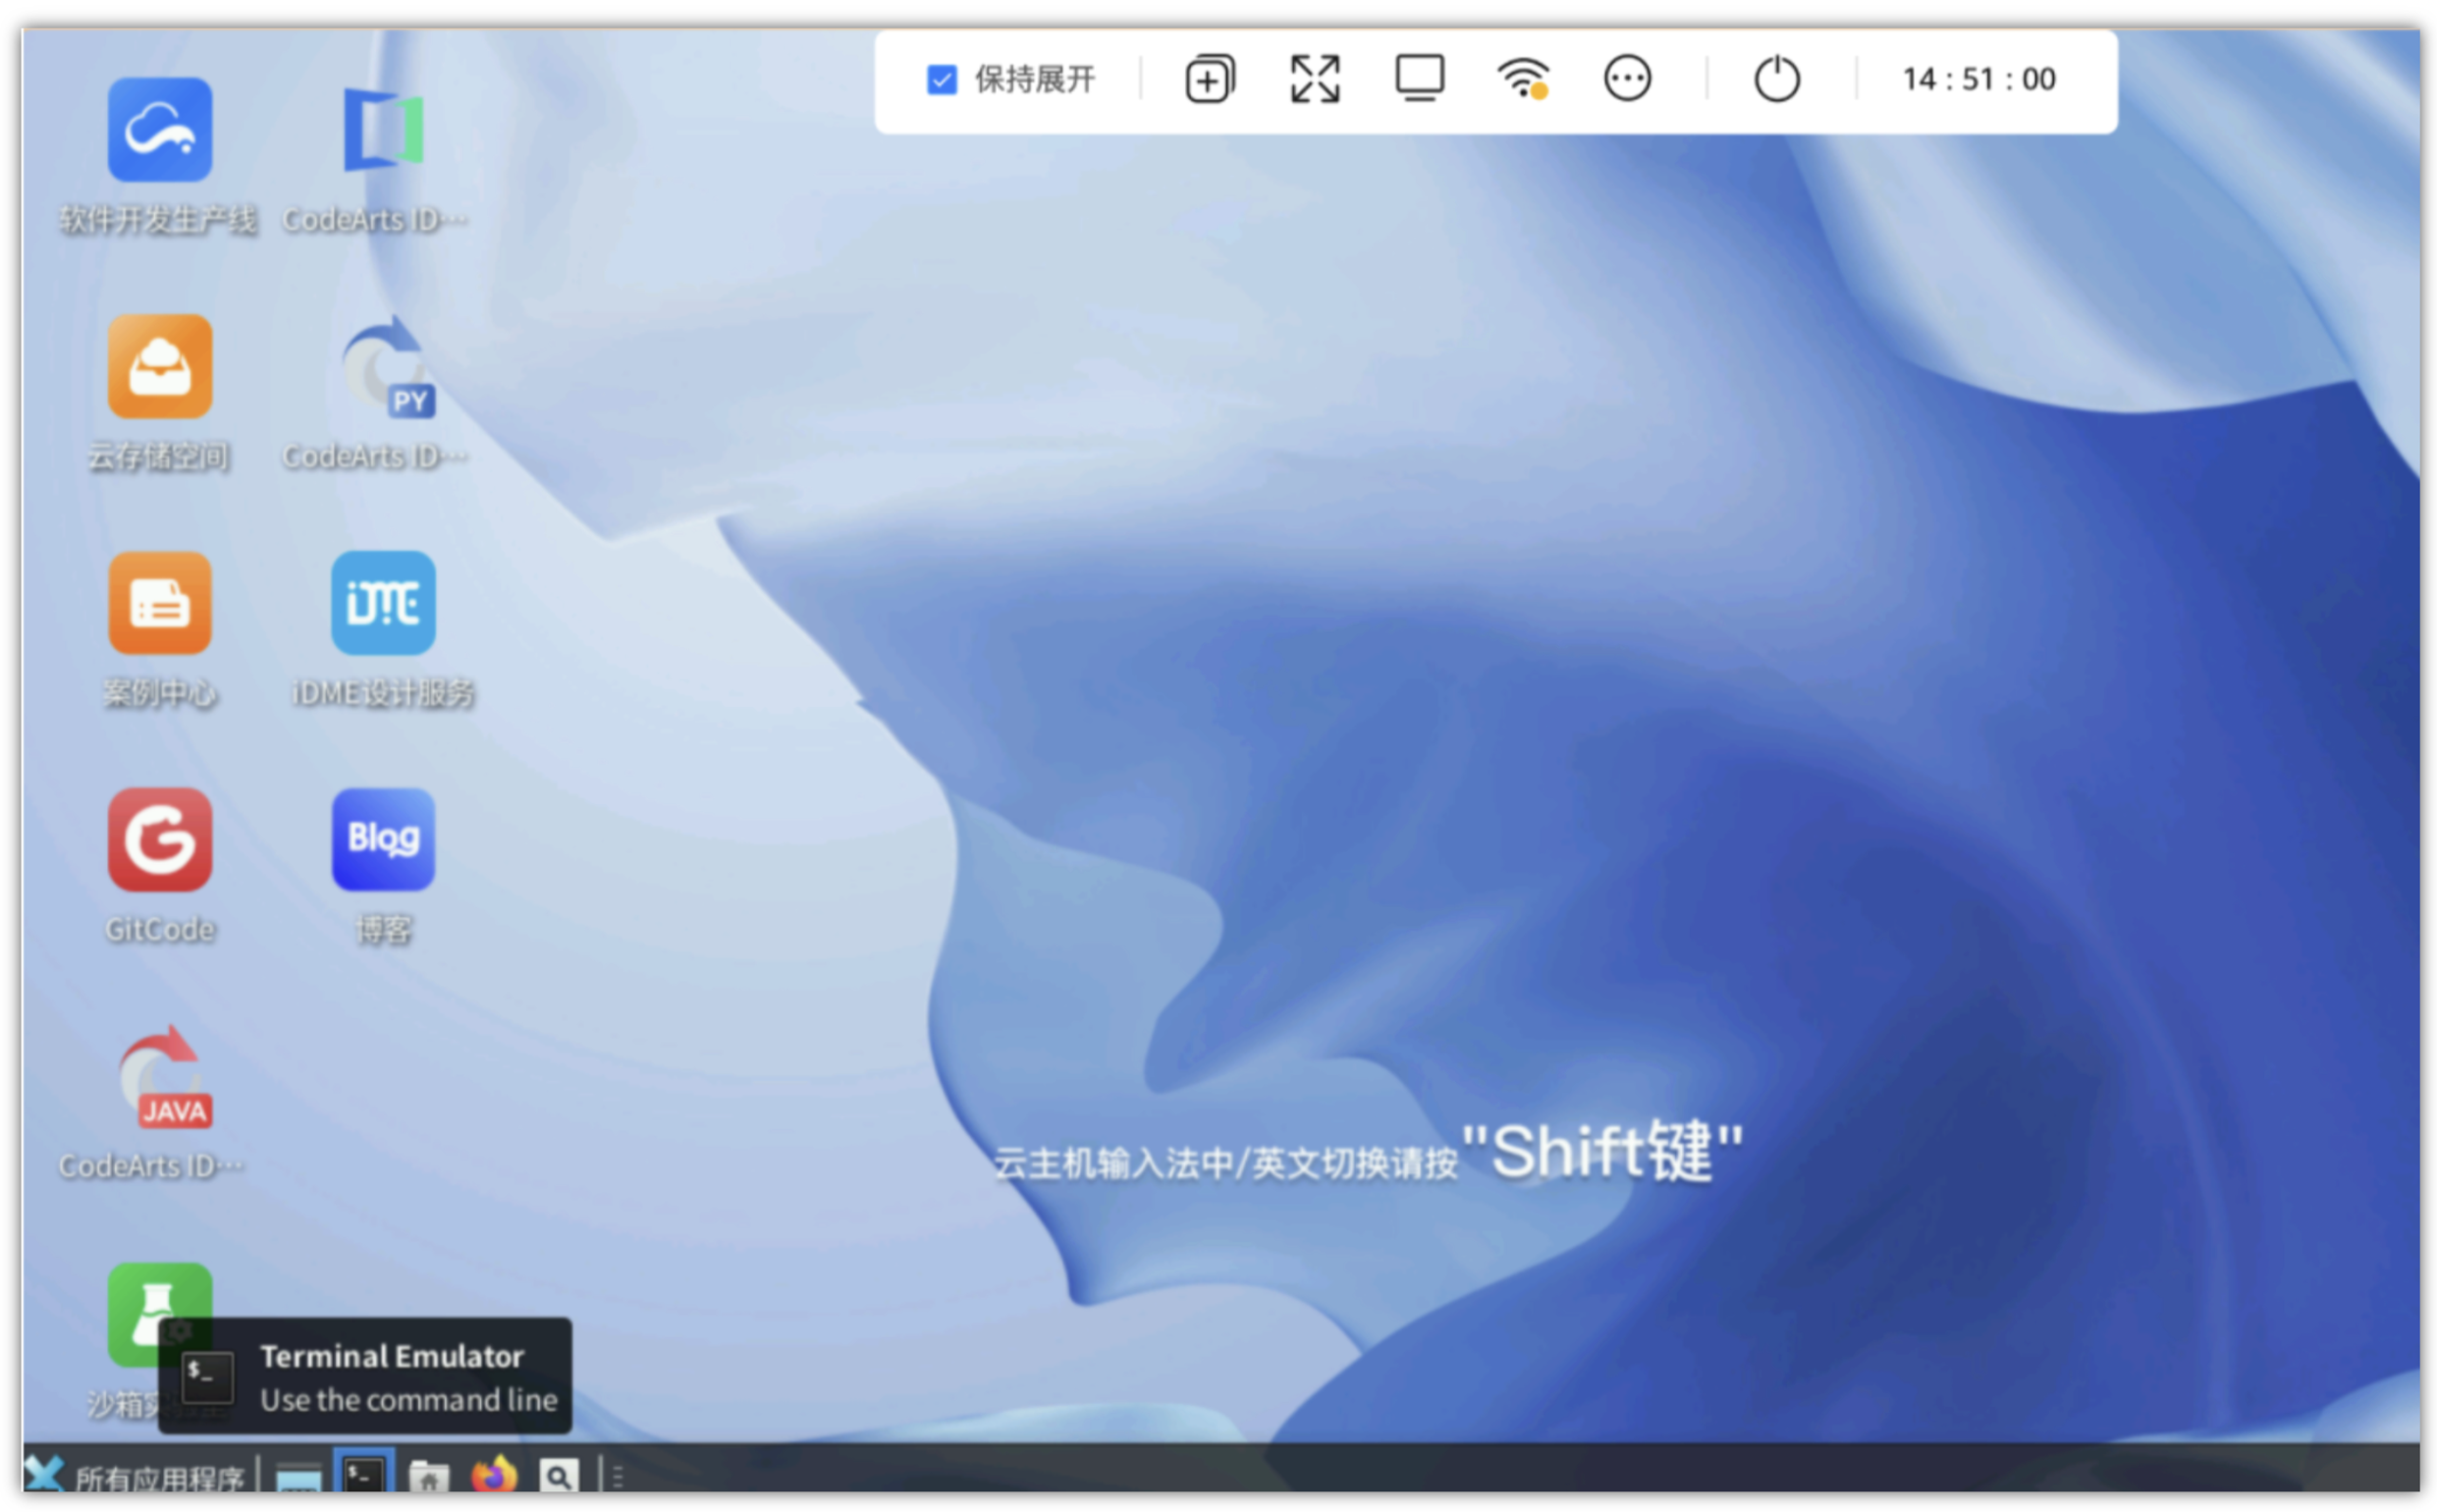Check the Wi-Fi network status icon
This screenshot has width=2437, height=1512.
(1522, 78)
